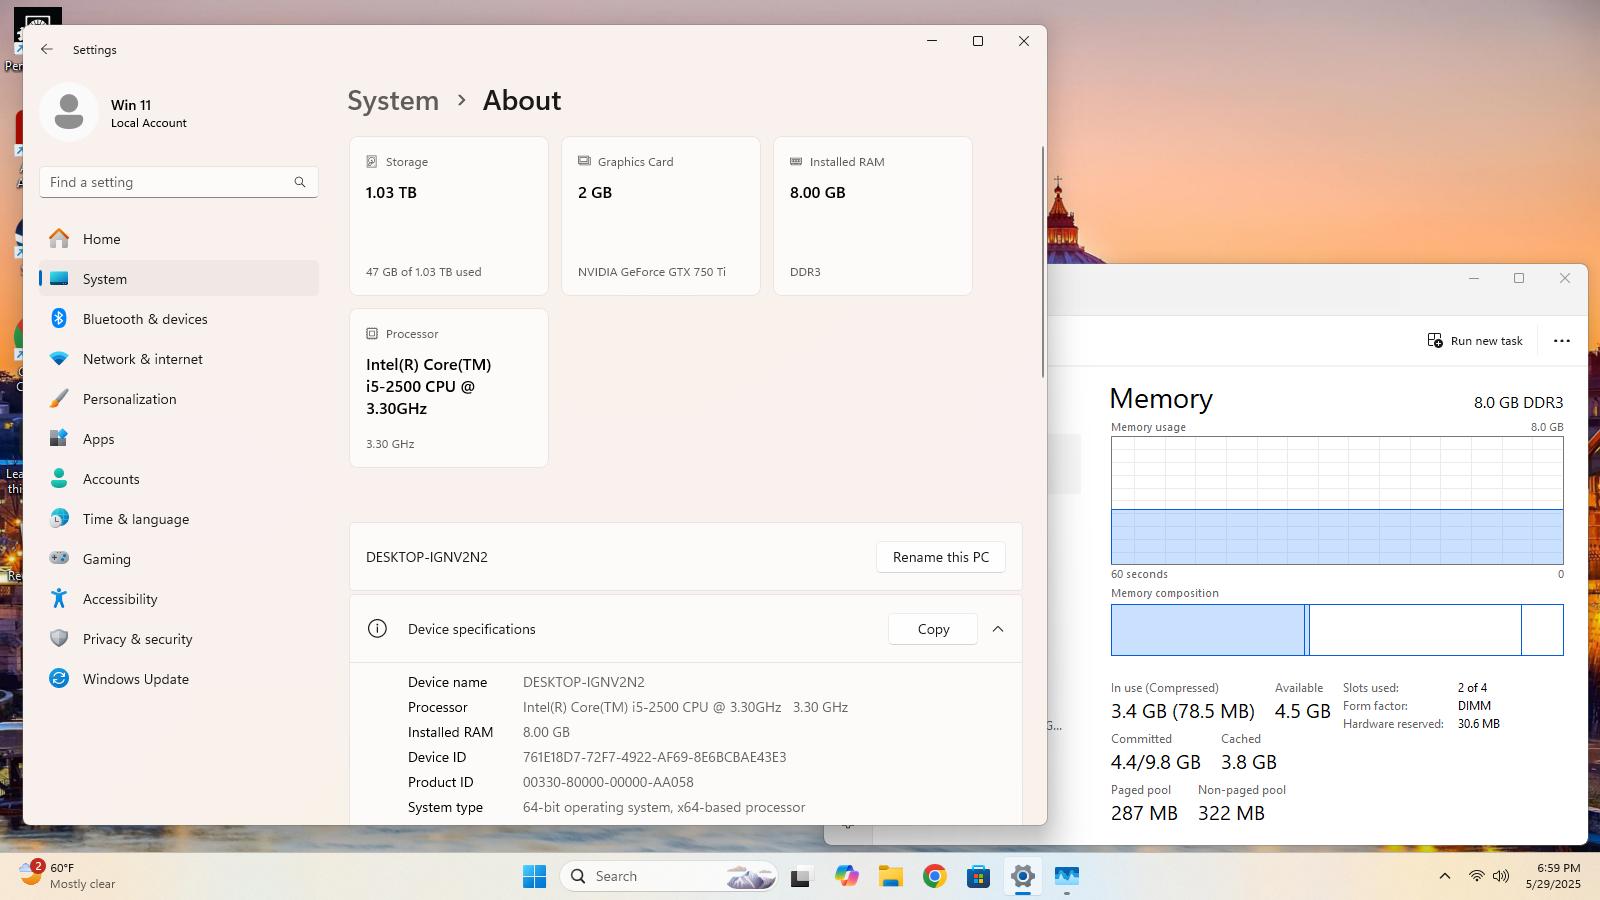Click the Memory composition bar in Task Manager
1600x900 pixels.
coord(1337,630)
